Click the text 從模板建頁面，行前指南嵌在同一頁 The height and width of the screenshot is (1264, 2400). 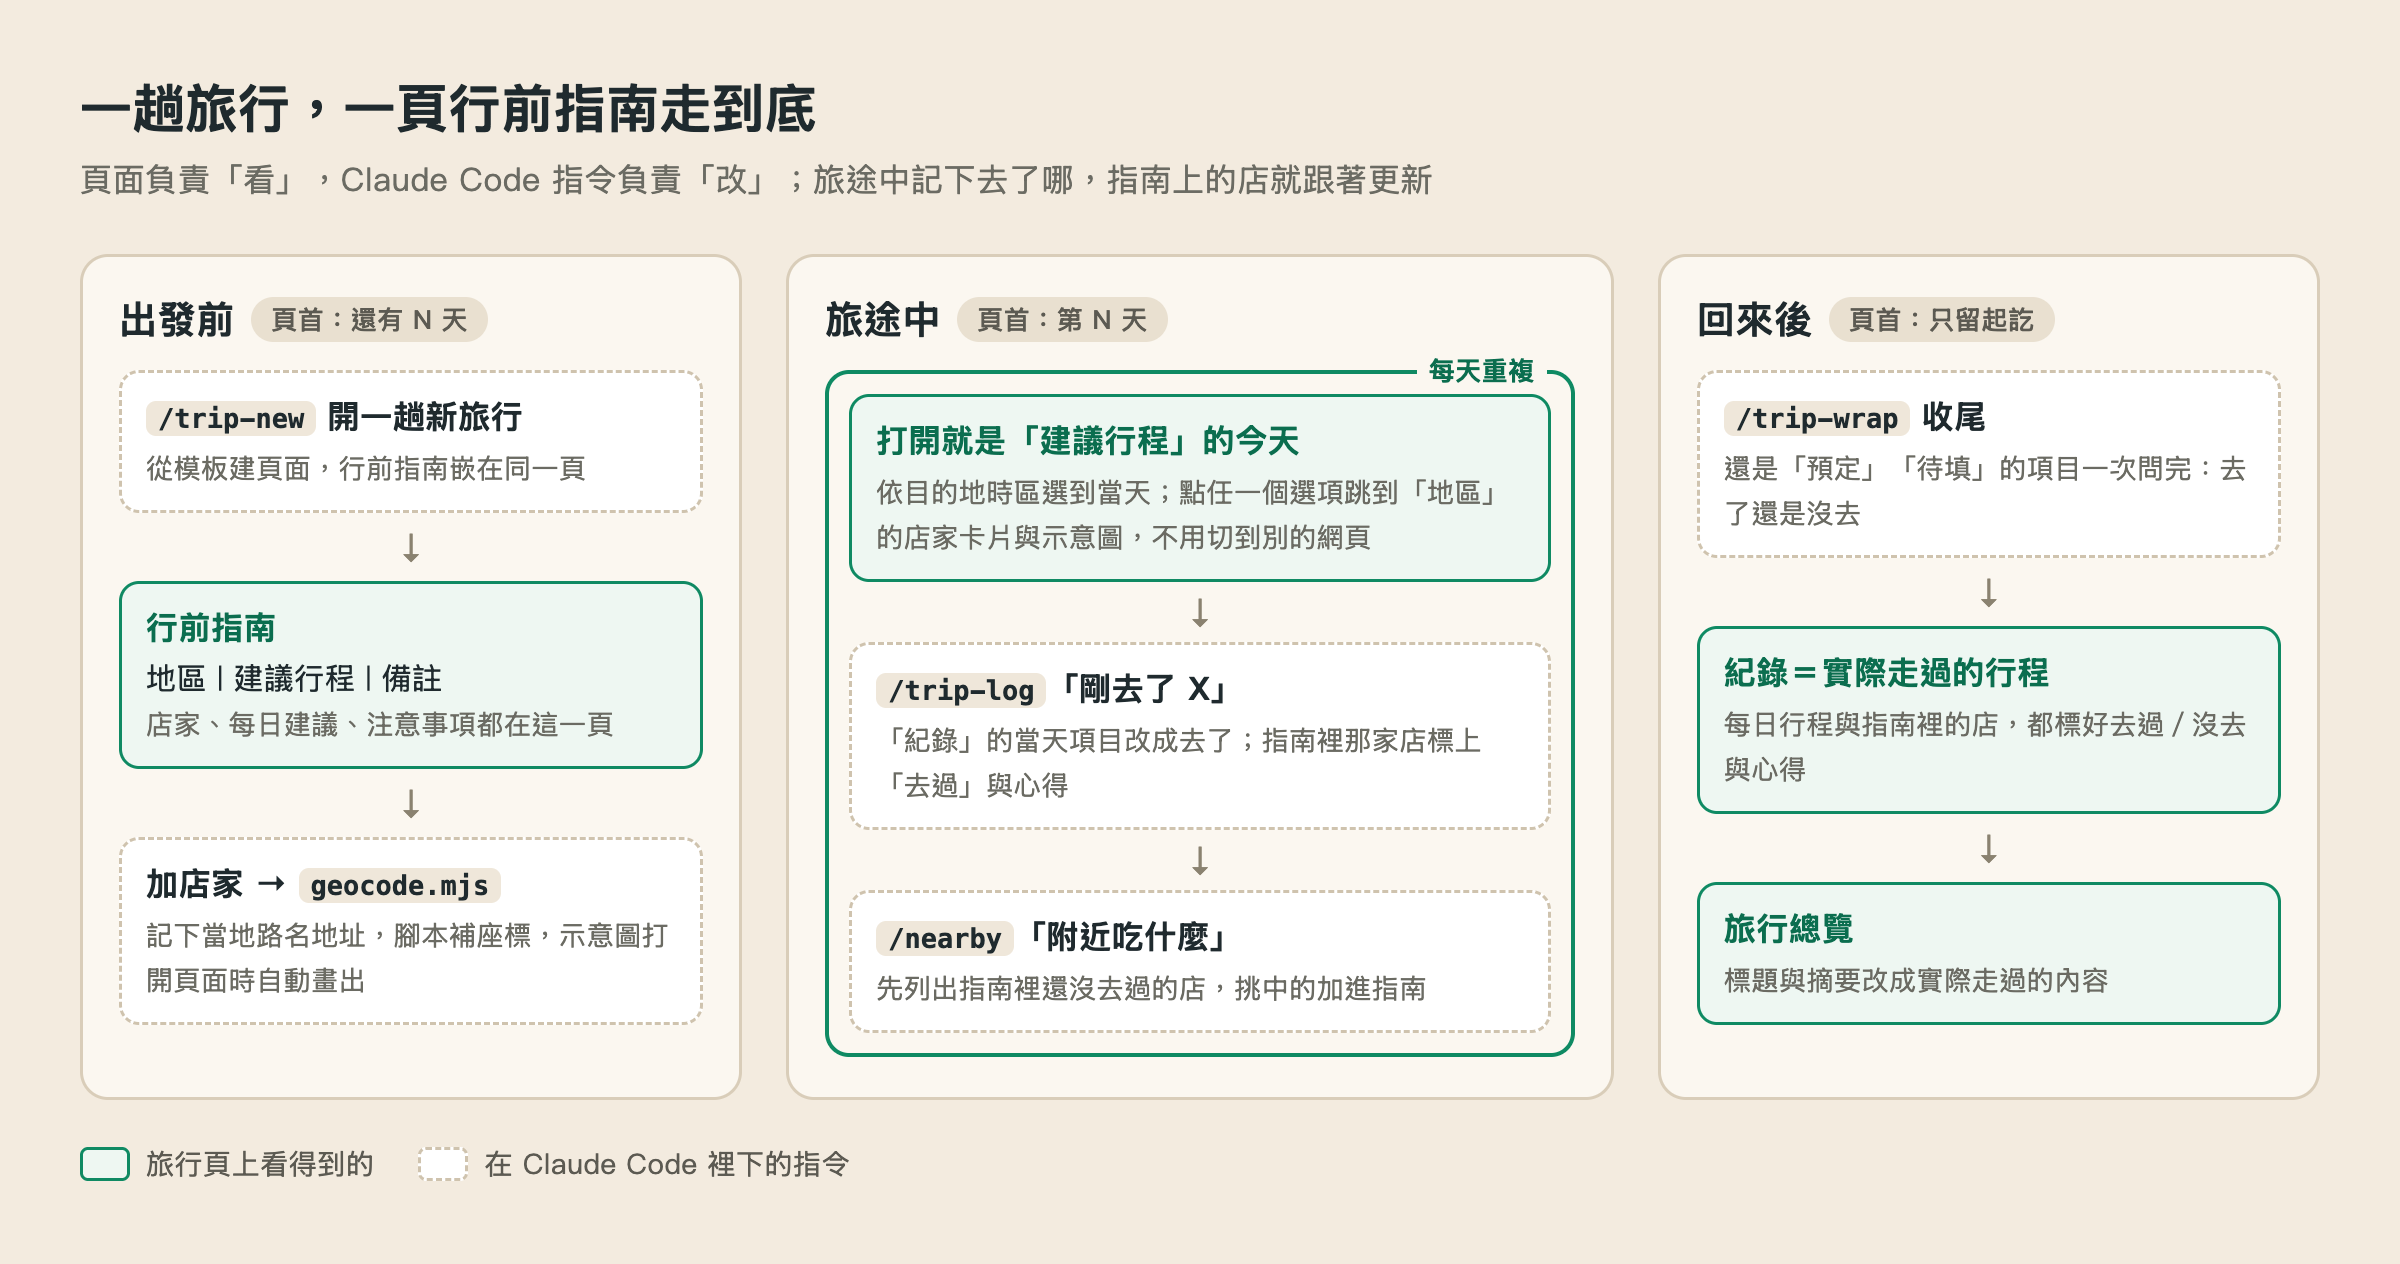point(366,468)
